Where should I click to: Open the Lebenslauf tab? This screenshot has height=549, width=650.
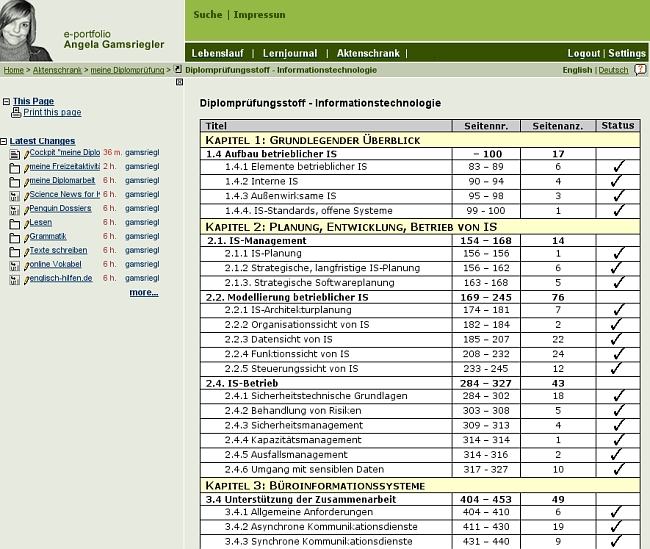(x=219, y=53)
